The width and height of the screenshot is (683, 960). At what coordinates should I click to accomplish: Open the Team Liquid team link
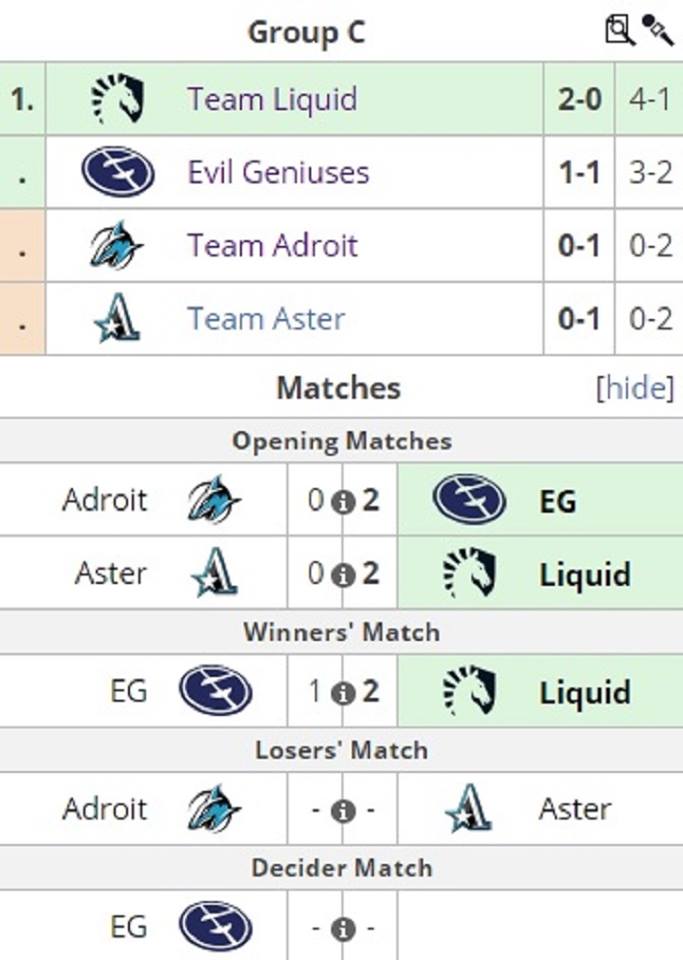[x=272, y=99]
